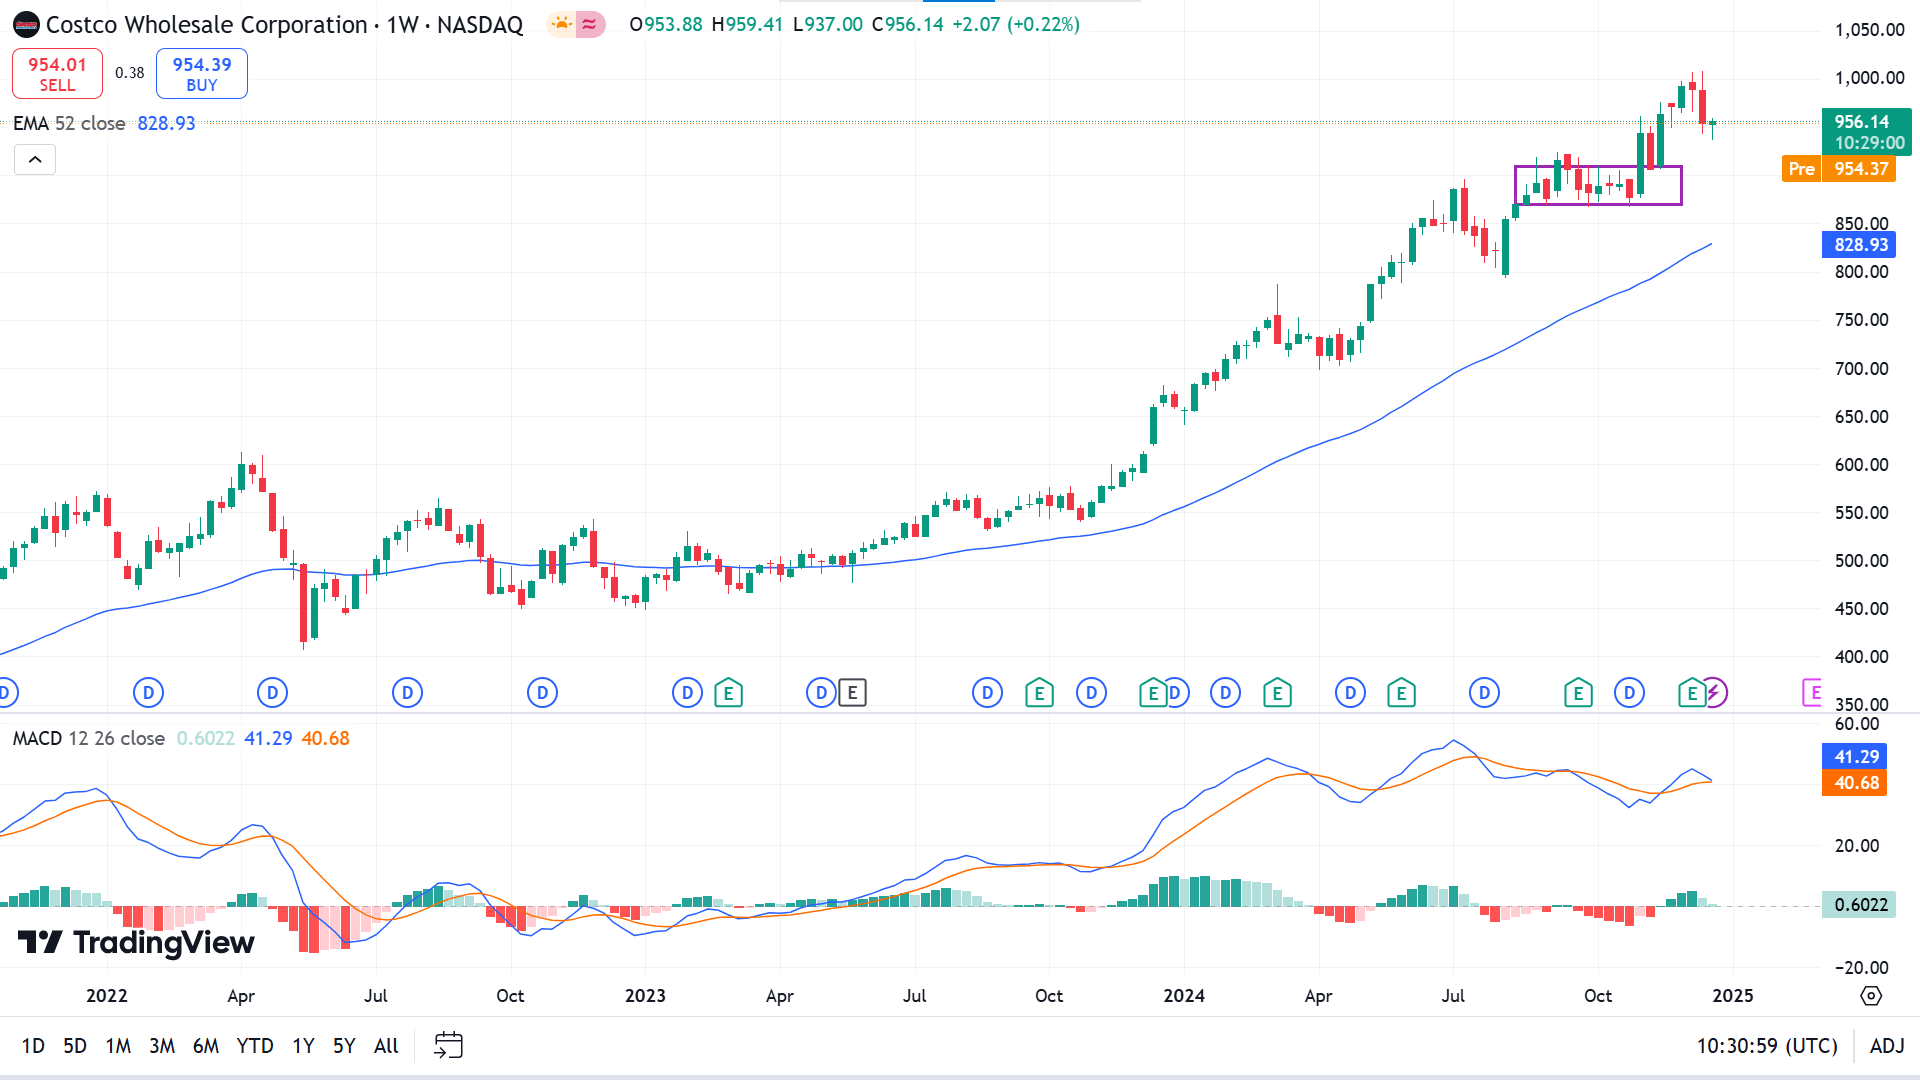This screenshot has height=1080, width=1920.
Task: Click the dividend marker near February 2022
Action: 148,692
